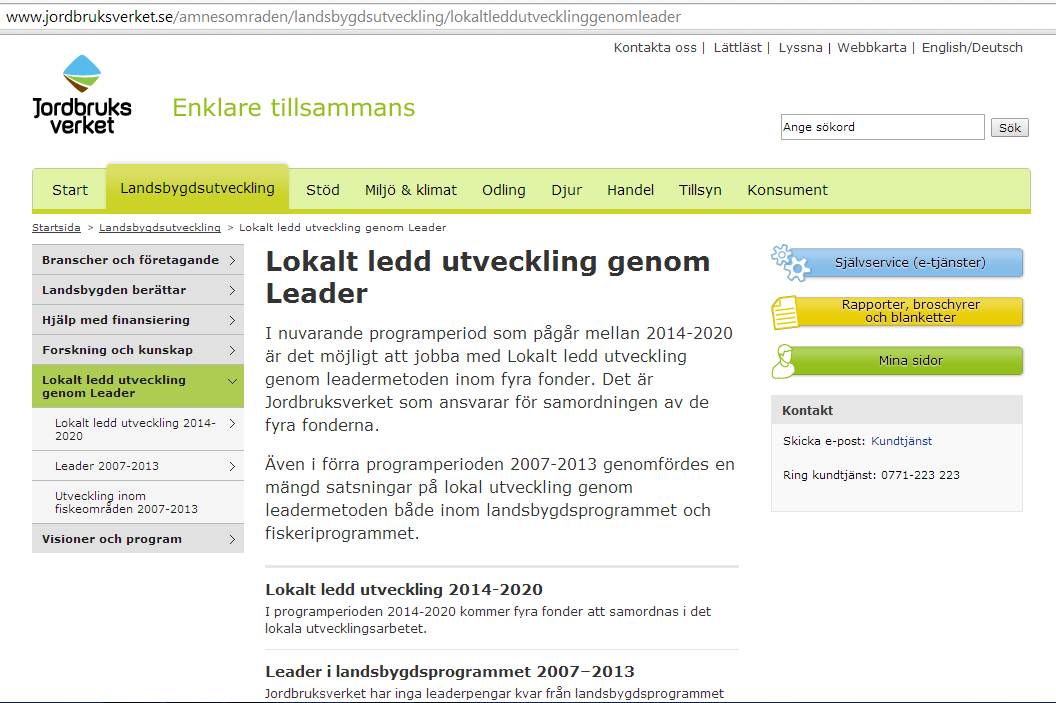Screen dimensions: 1056x703
Task: Click the Landsbygdsutveckling breadcrumb link
Action: point(160,228)
